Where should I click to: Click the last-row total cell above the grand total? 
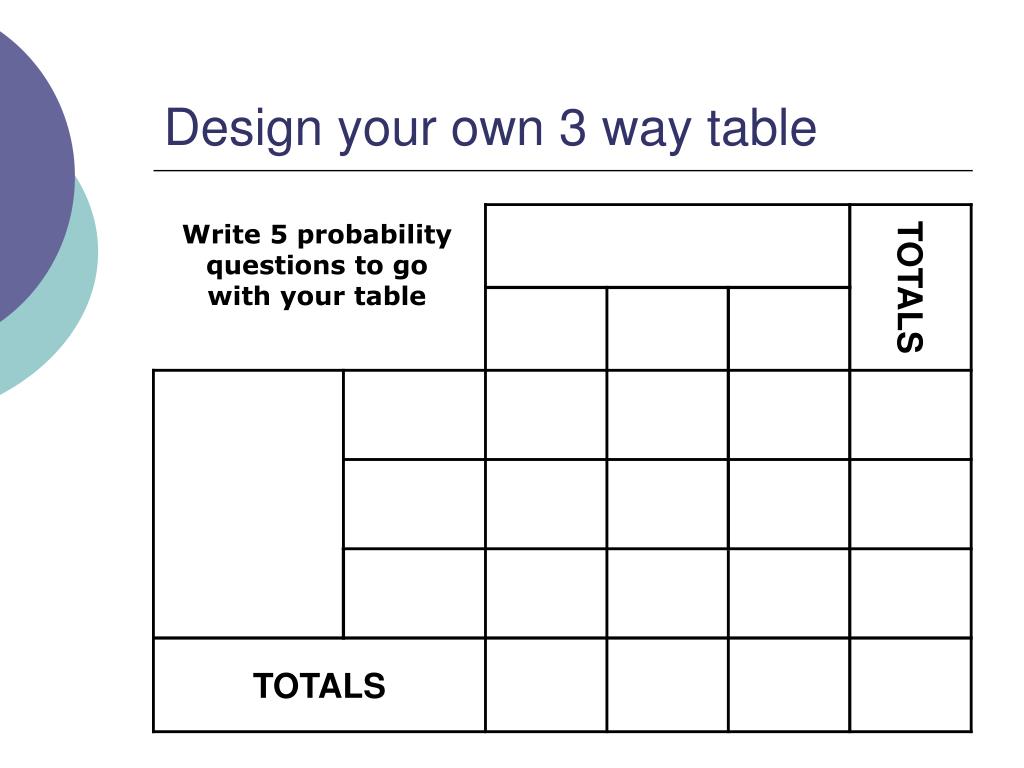click(911, 593)
